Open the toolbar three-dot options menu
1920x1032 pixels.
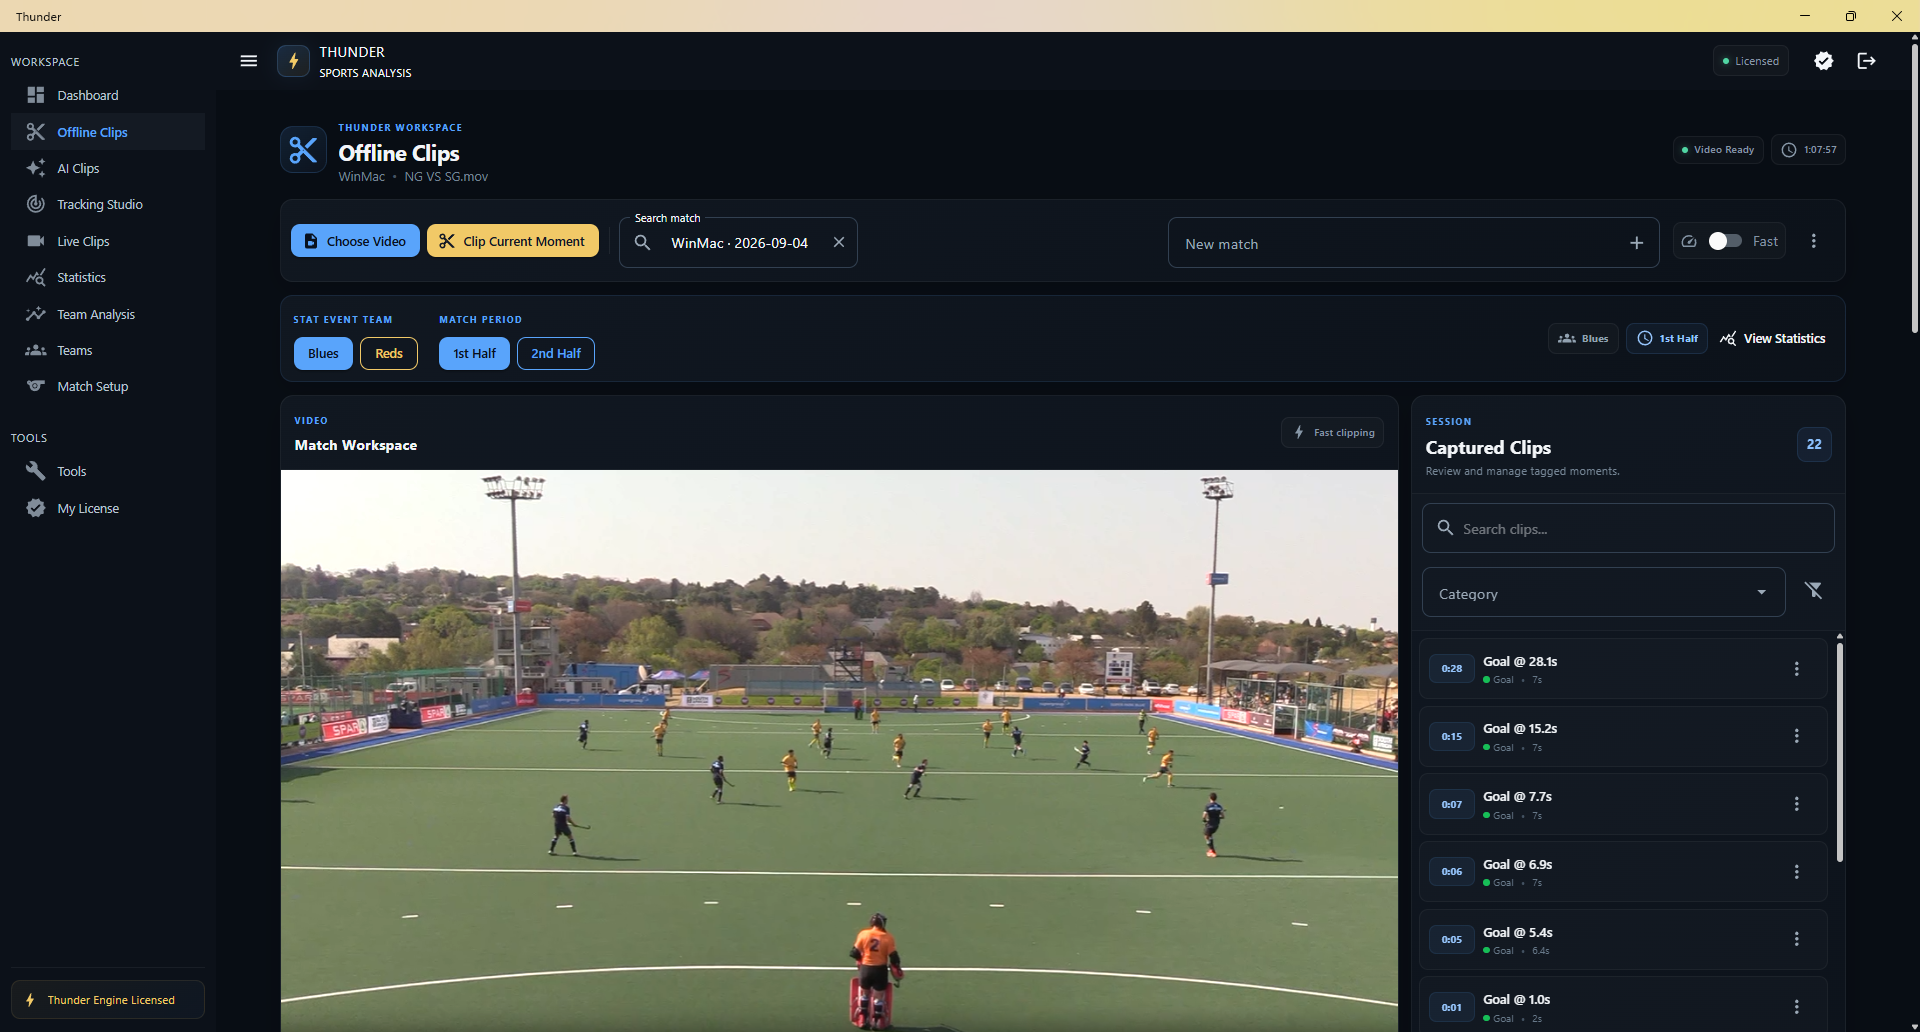pos(1814,241)
